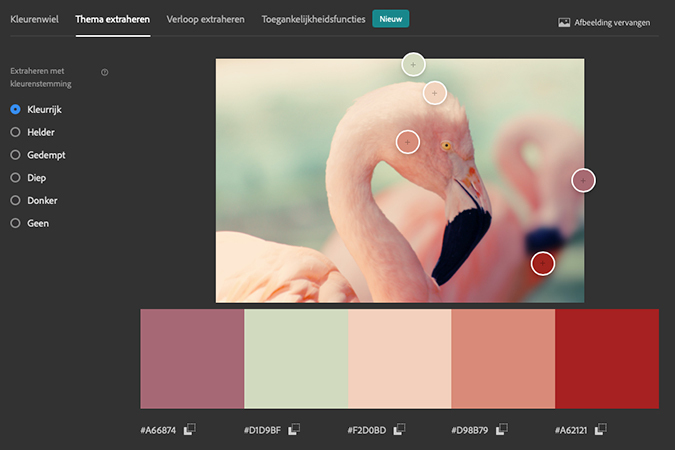Click hex value text #D98B79
This screenshot has height=450, width=675.
click(x=470, y=430)
